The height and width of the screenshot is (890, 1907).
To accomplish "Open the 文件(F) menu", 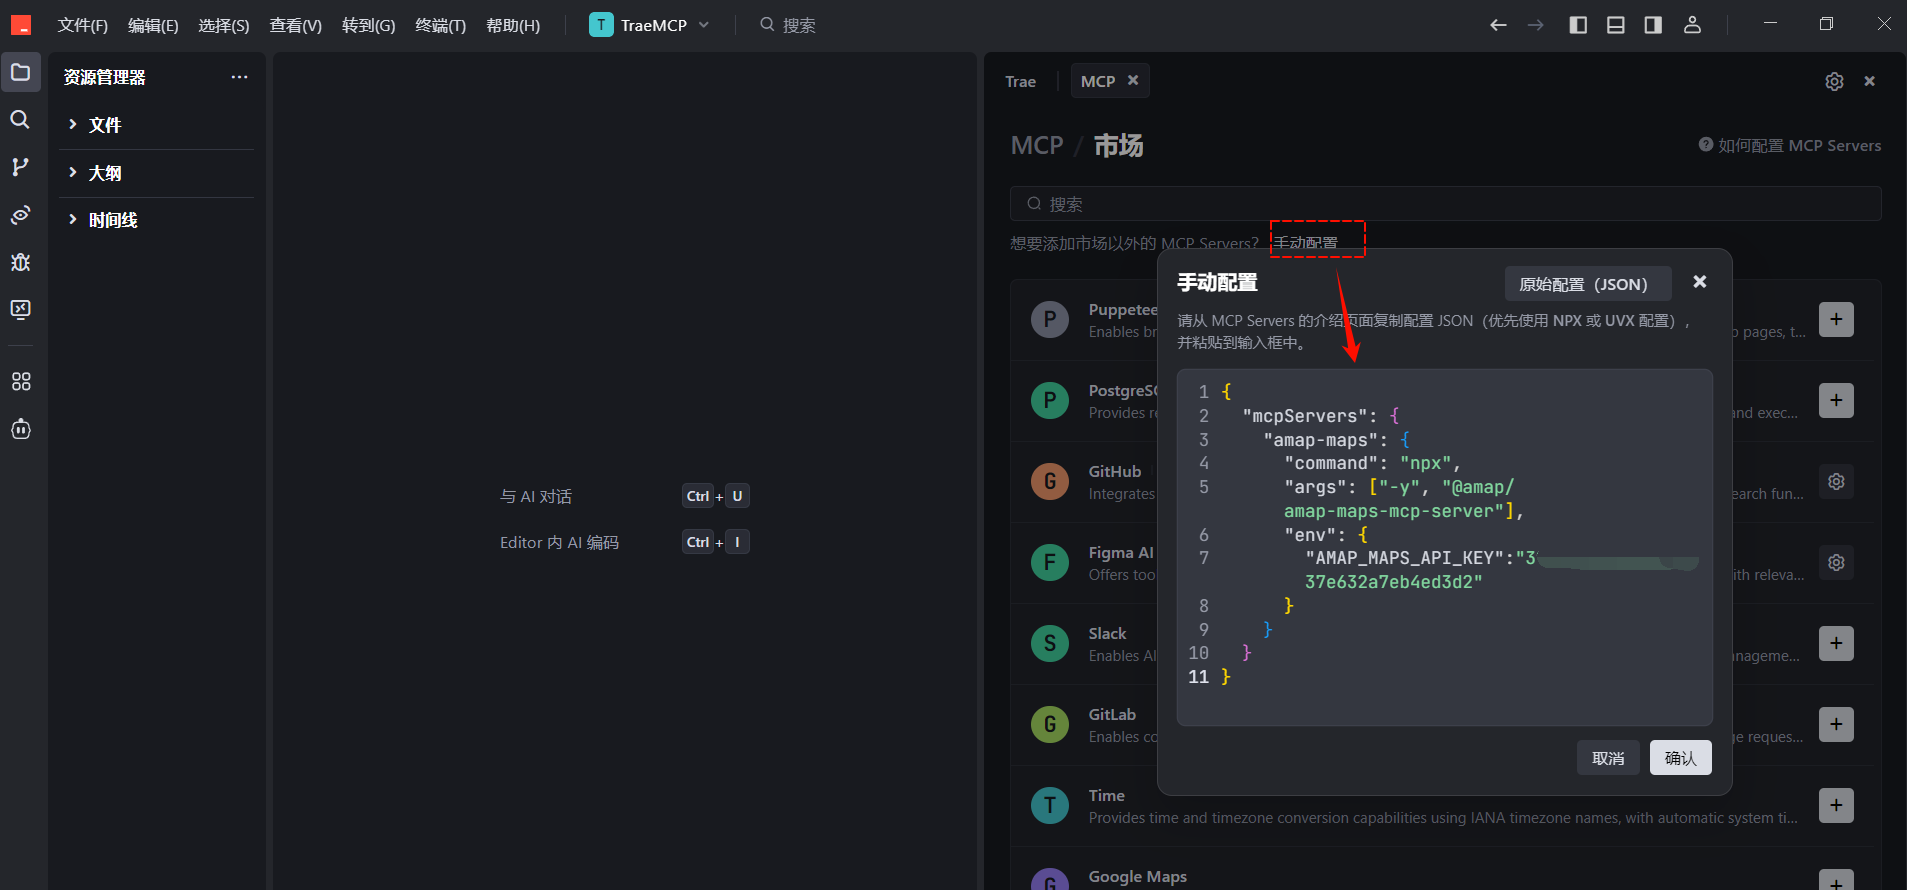I will tap(83, 25).
